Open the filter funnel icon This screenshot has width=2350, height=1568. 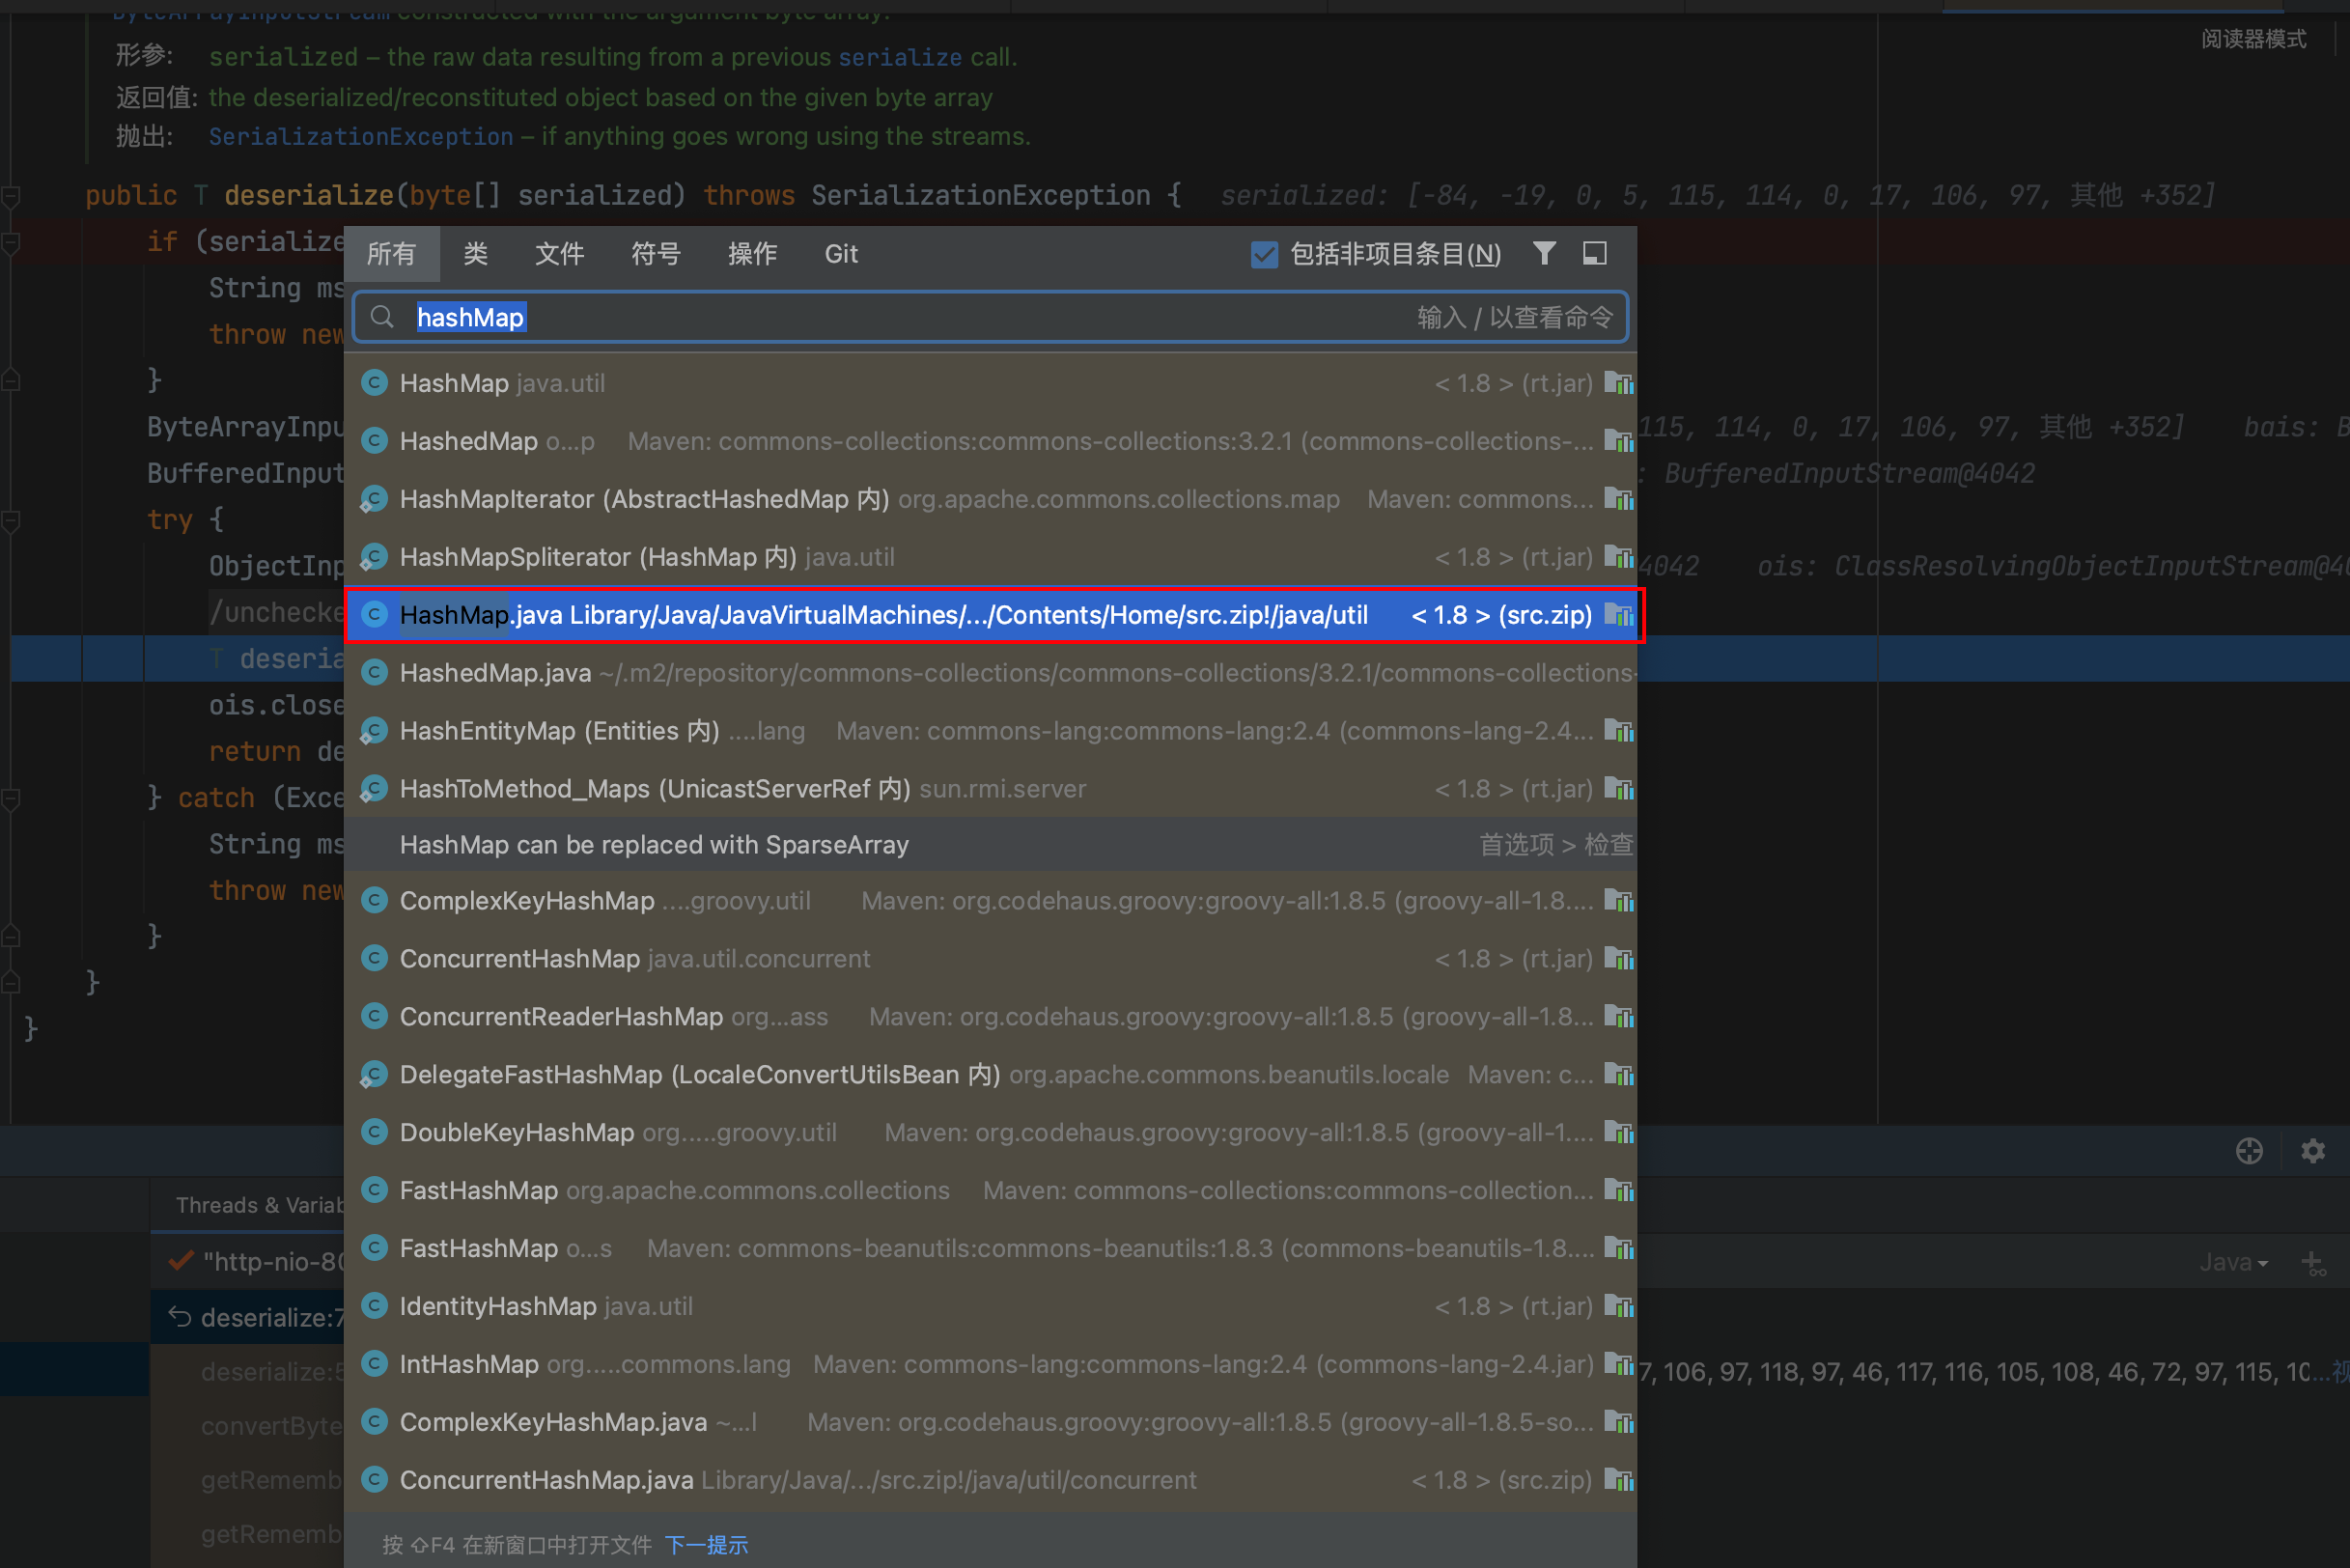[1544, 254]
